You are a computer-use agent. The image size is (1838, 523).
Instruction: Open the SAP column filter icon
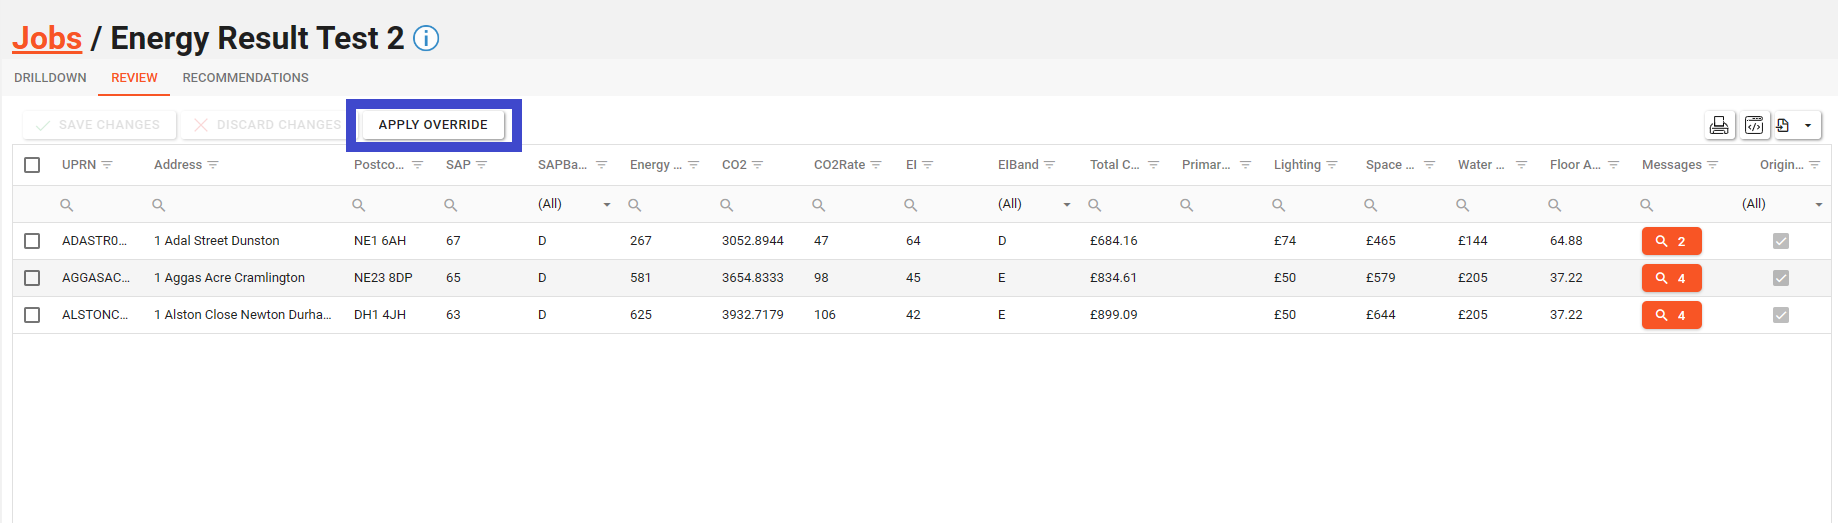[482, 165]
